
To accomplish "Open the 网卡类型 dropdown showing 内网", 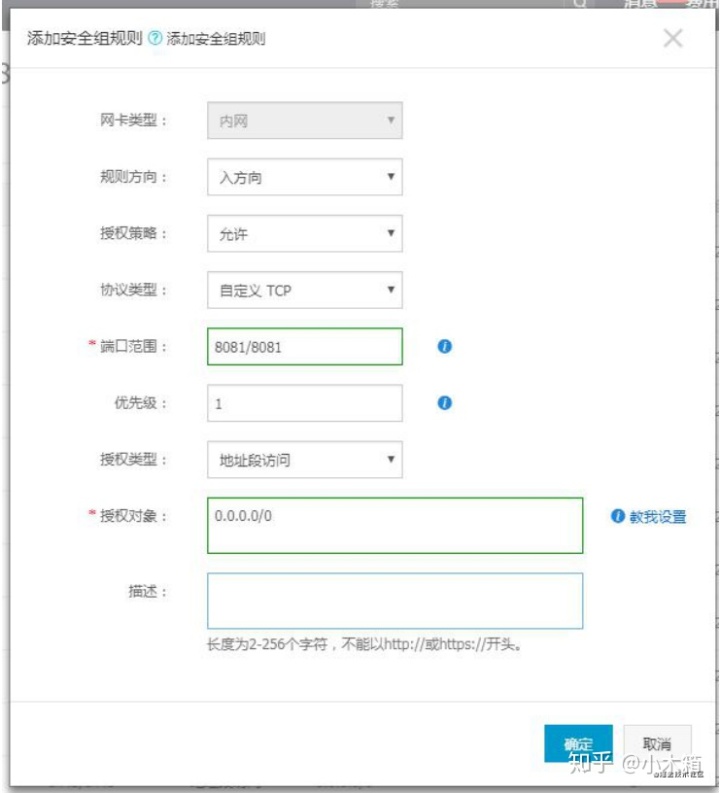I will [305, 120].
